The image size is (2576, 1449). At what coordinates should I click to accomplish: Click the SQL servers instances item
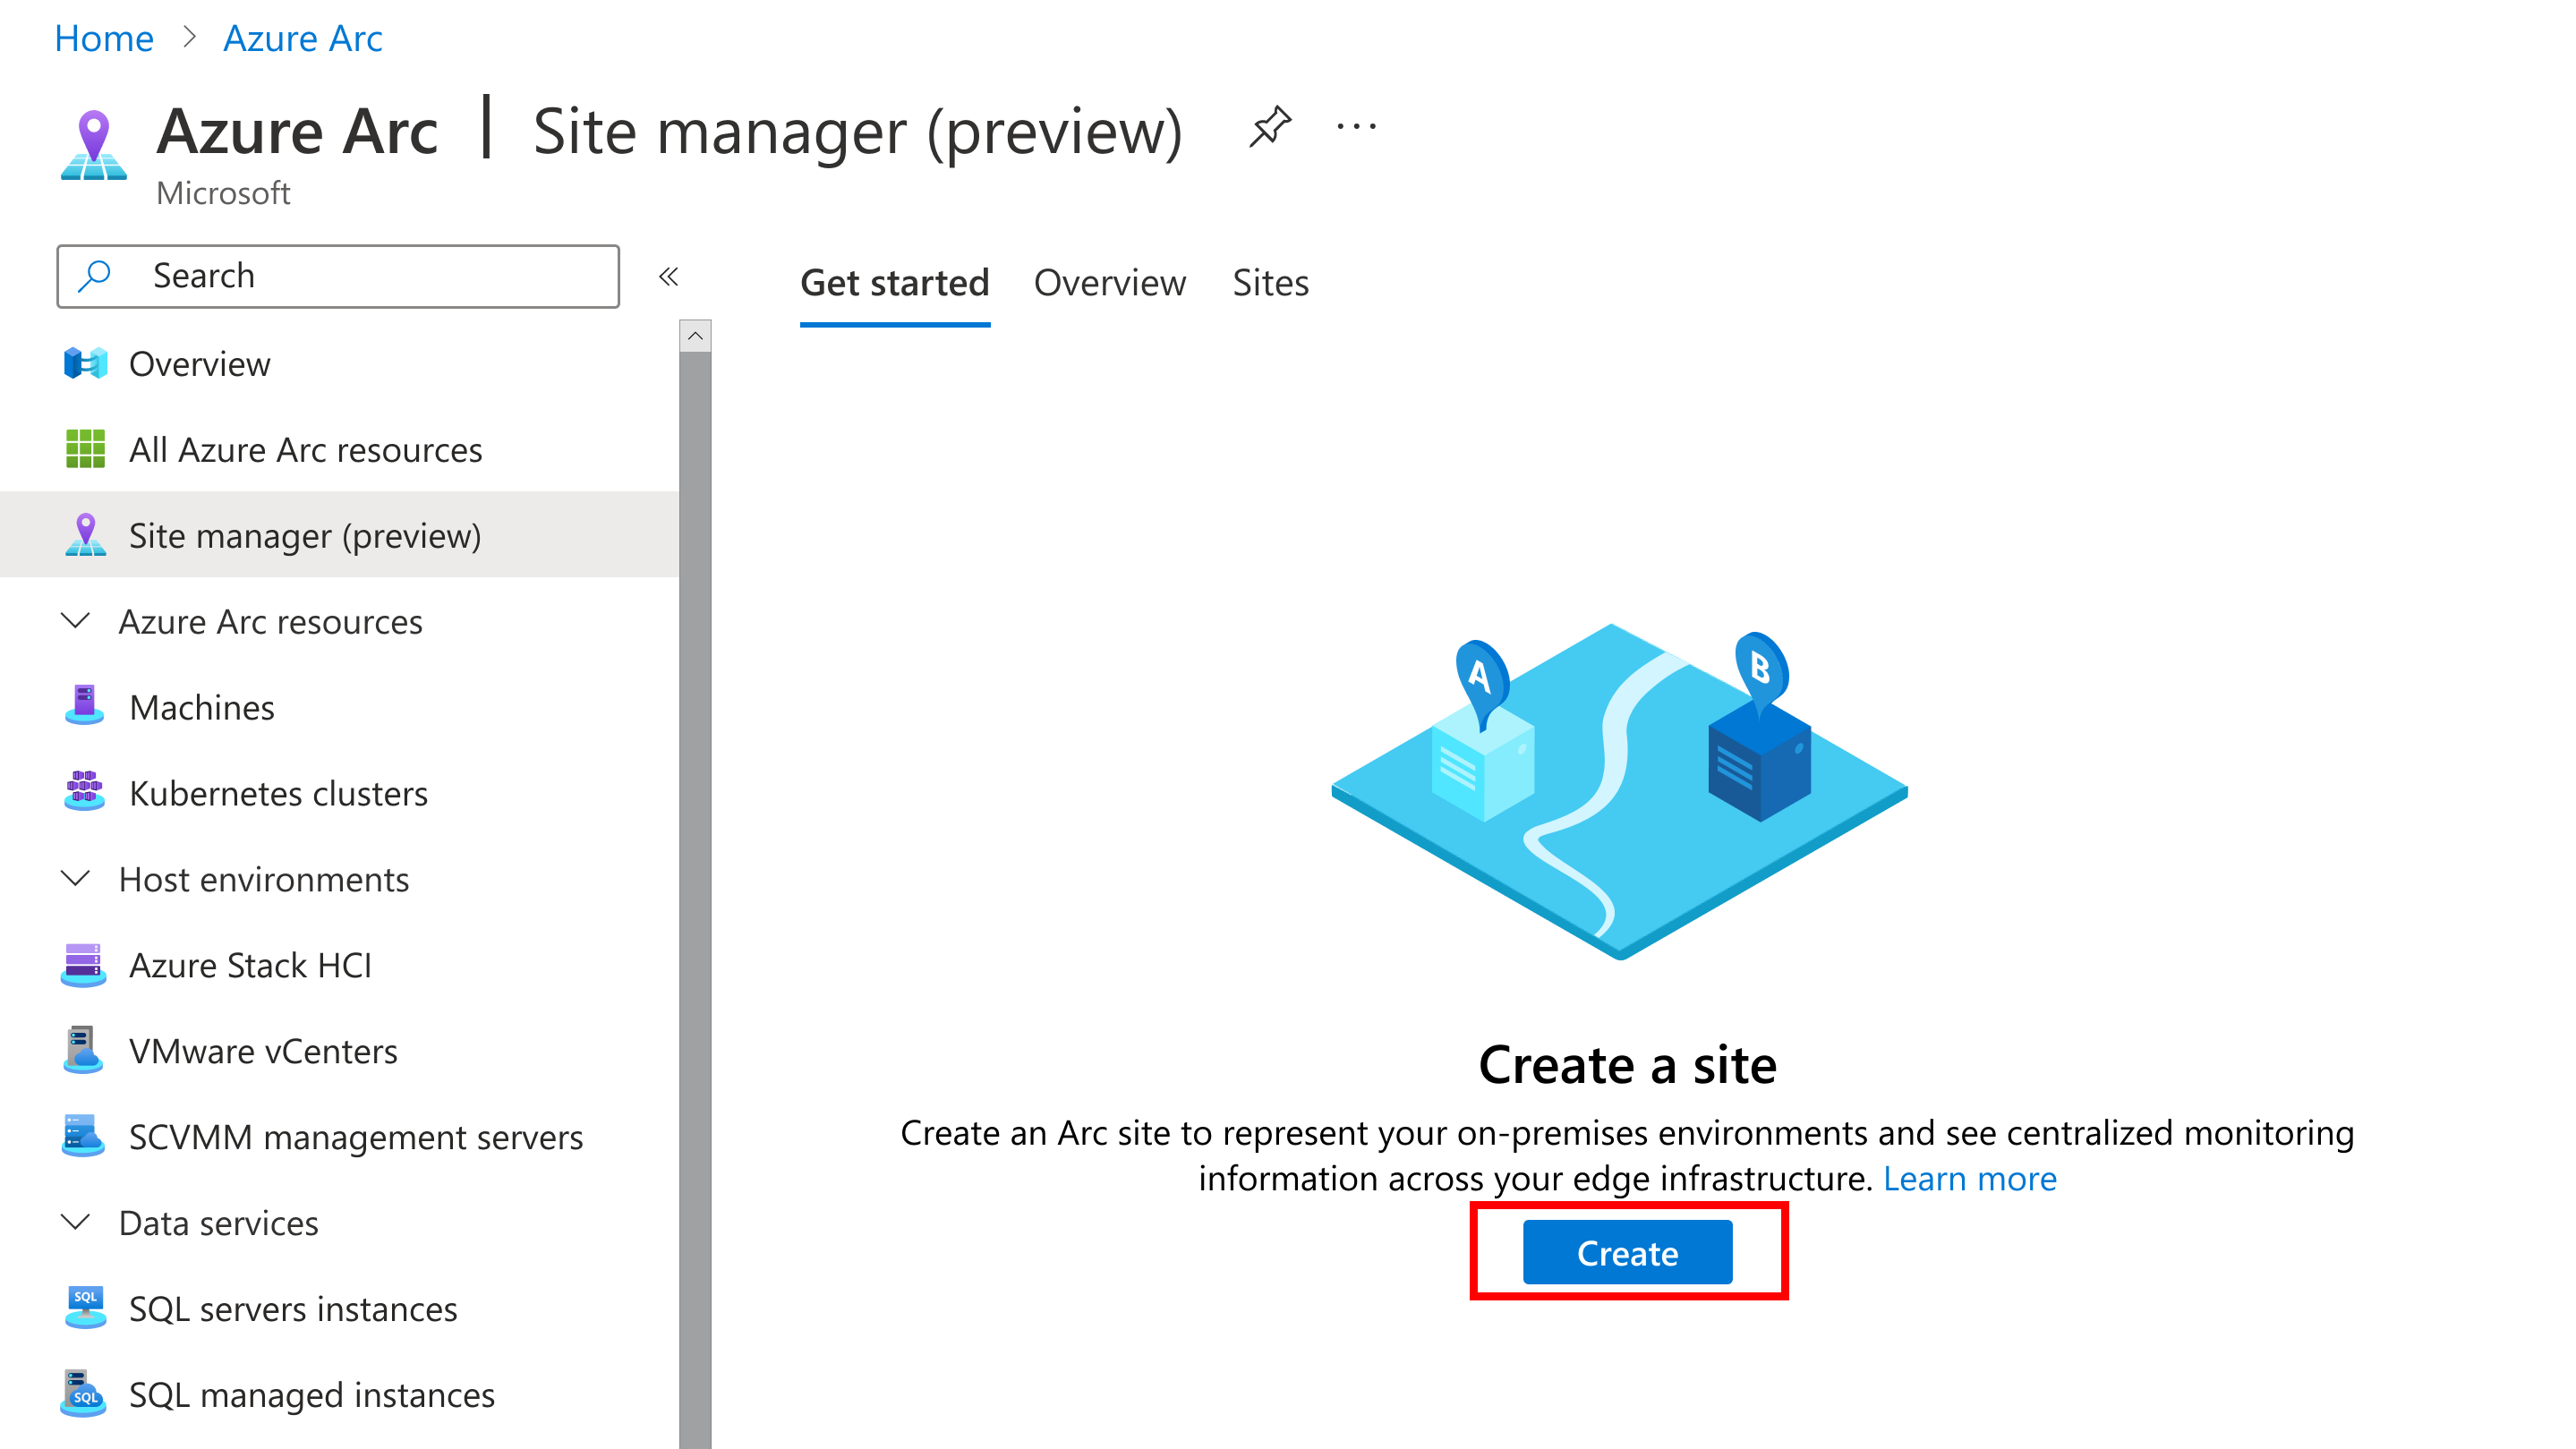[292, 1309]
